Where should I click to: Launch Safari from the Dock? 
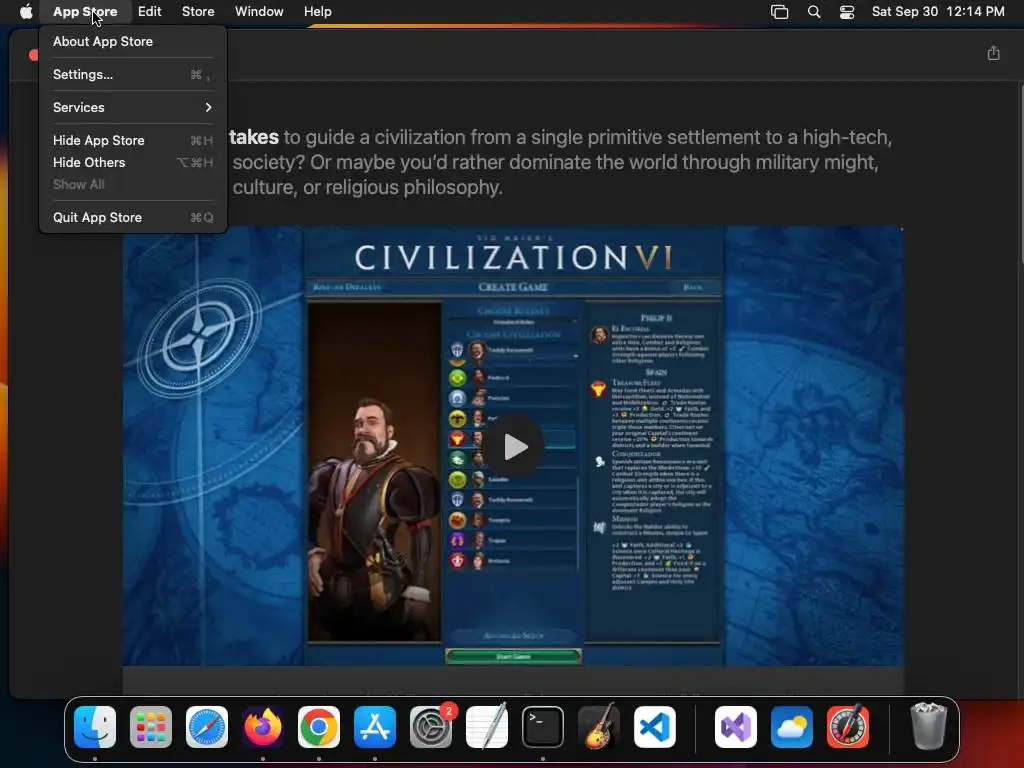tap(207, 727)
